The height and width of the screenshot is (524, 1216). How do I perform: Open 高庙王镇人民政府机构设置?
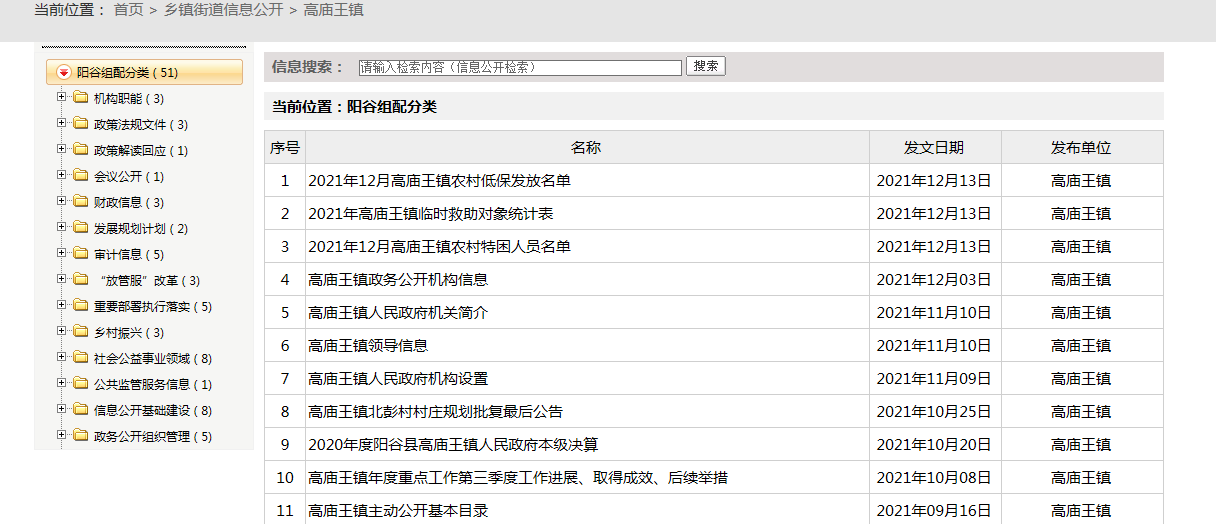(x=398, y=379)
